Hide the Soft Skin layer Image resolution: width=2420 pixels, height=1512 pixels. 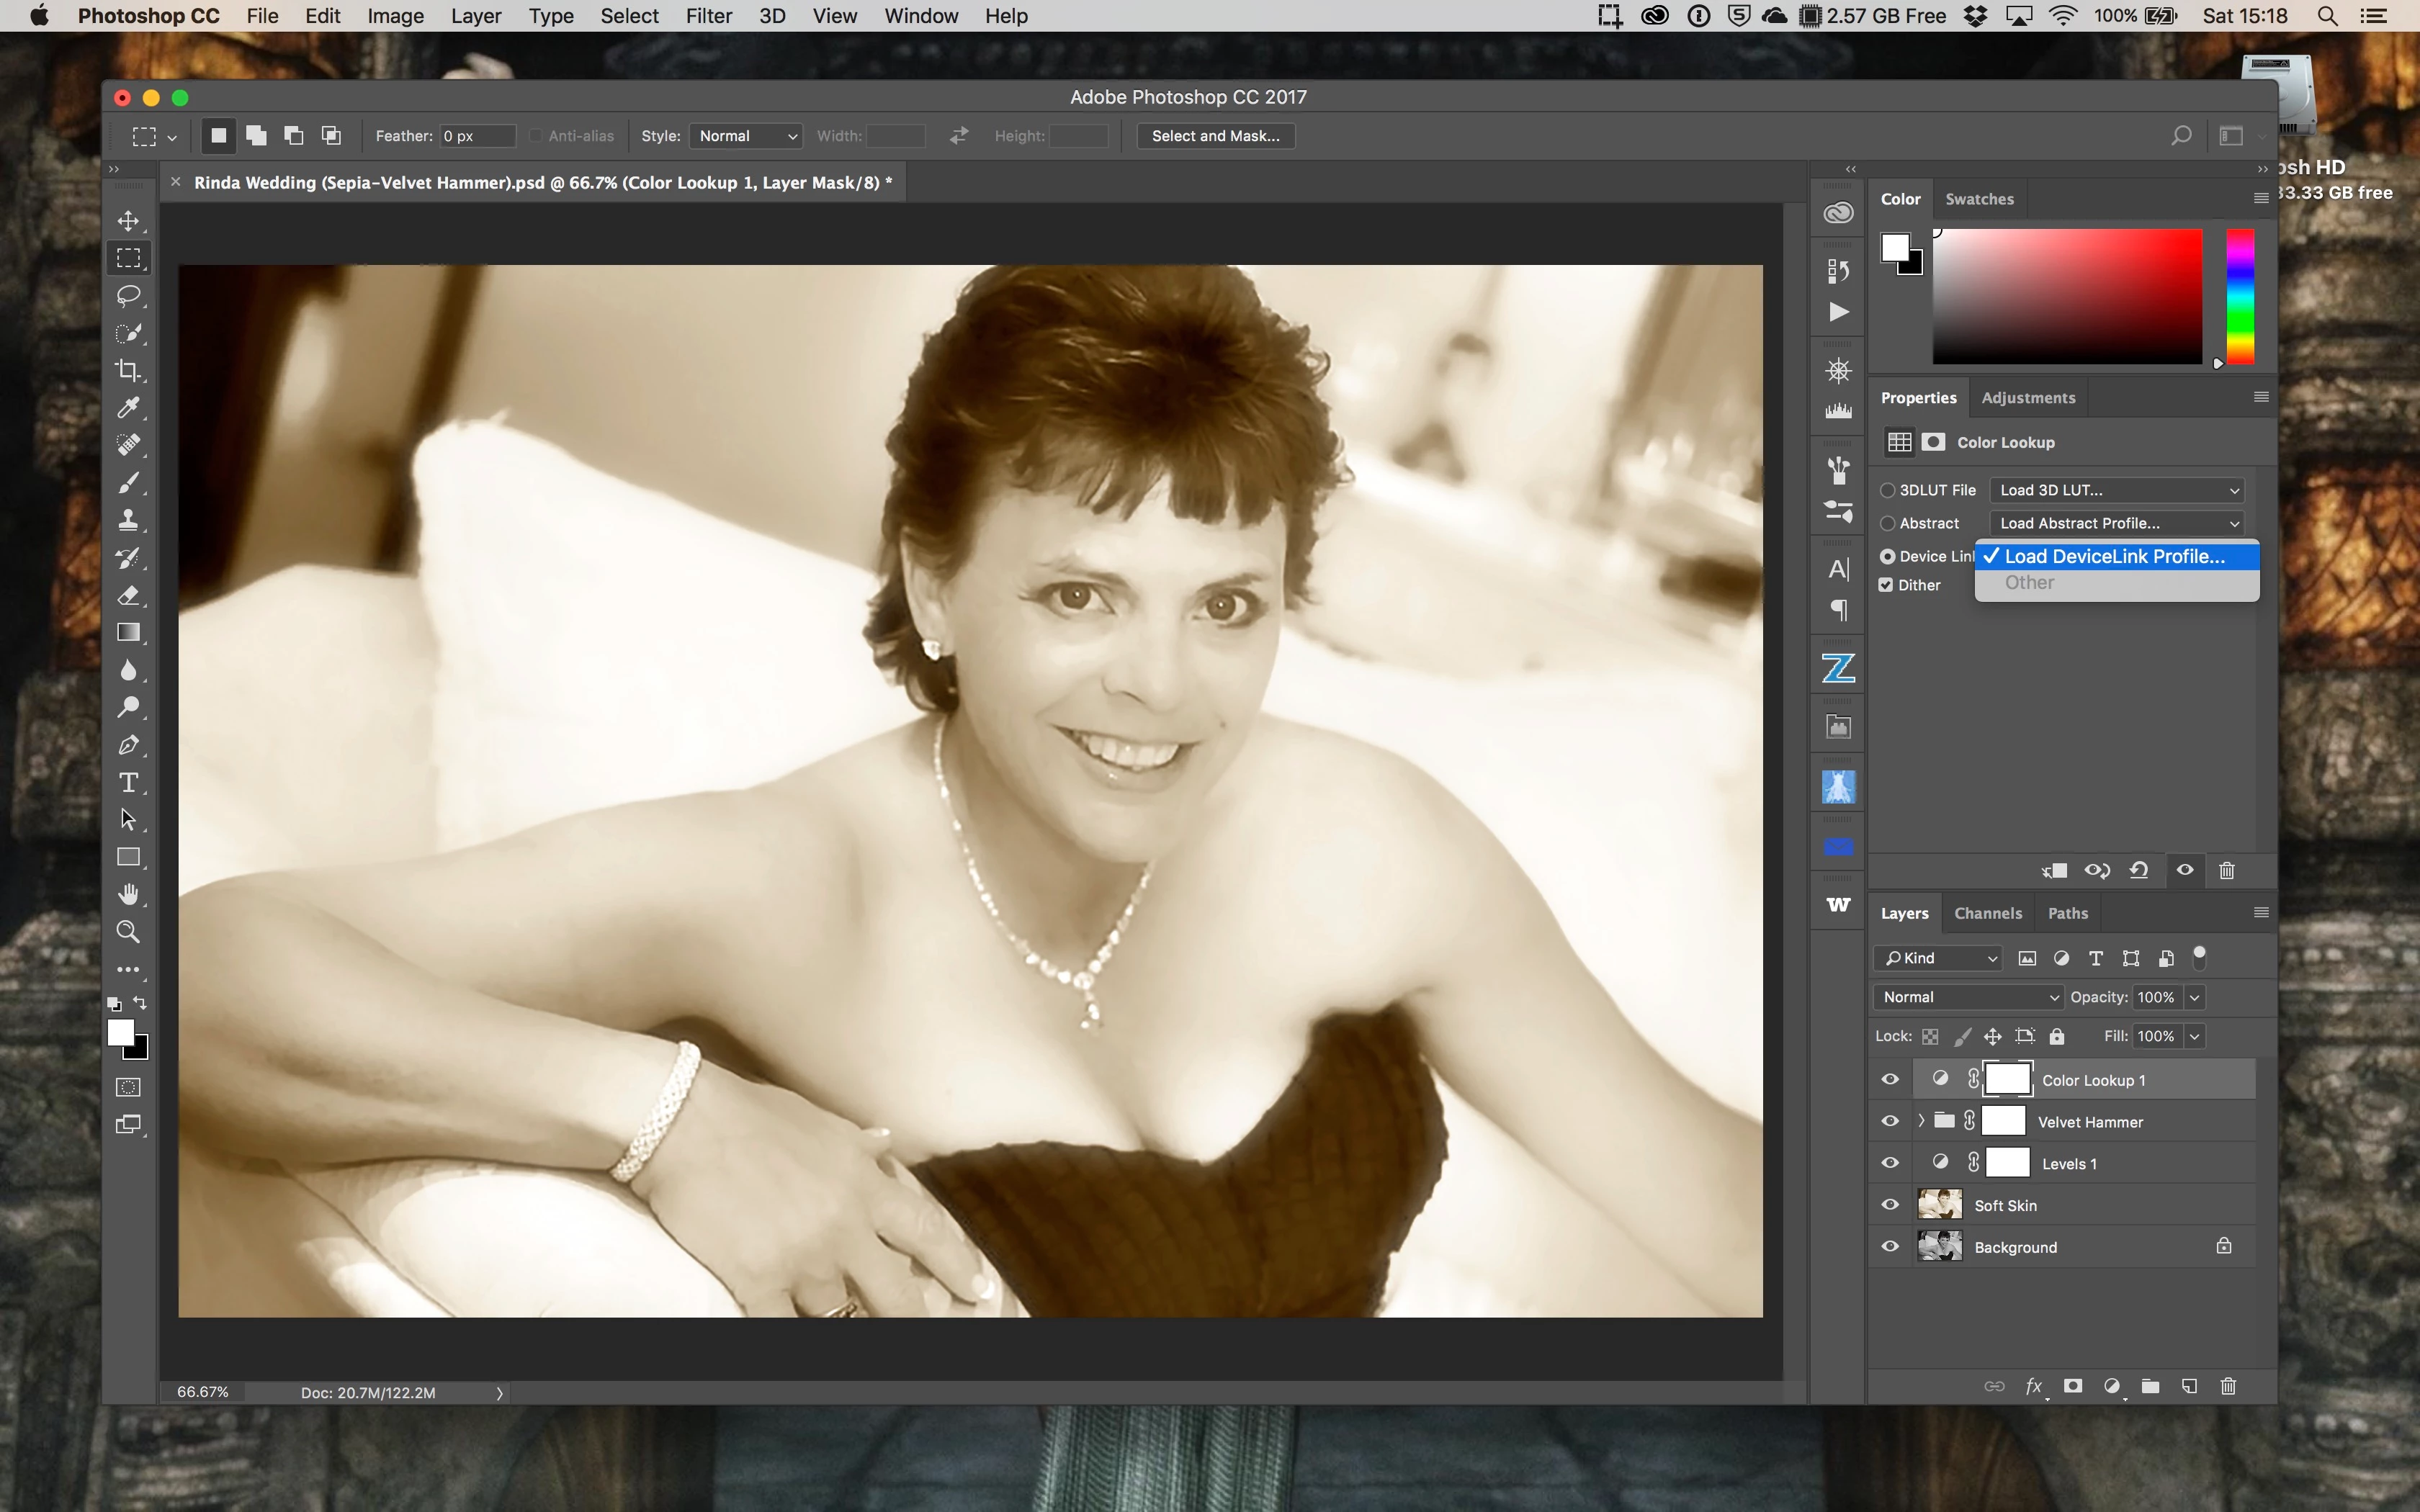pos(1890,1205)
